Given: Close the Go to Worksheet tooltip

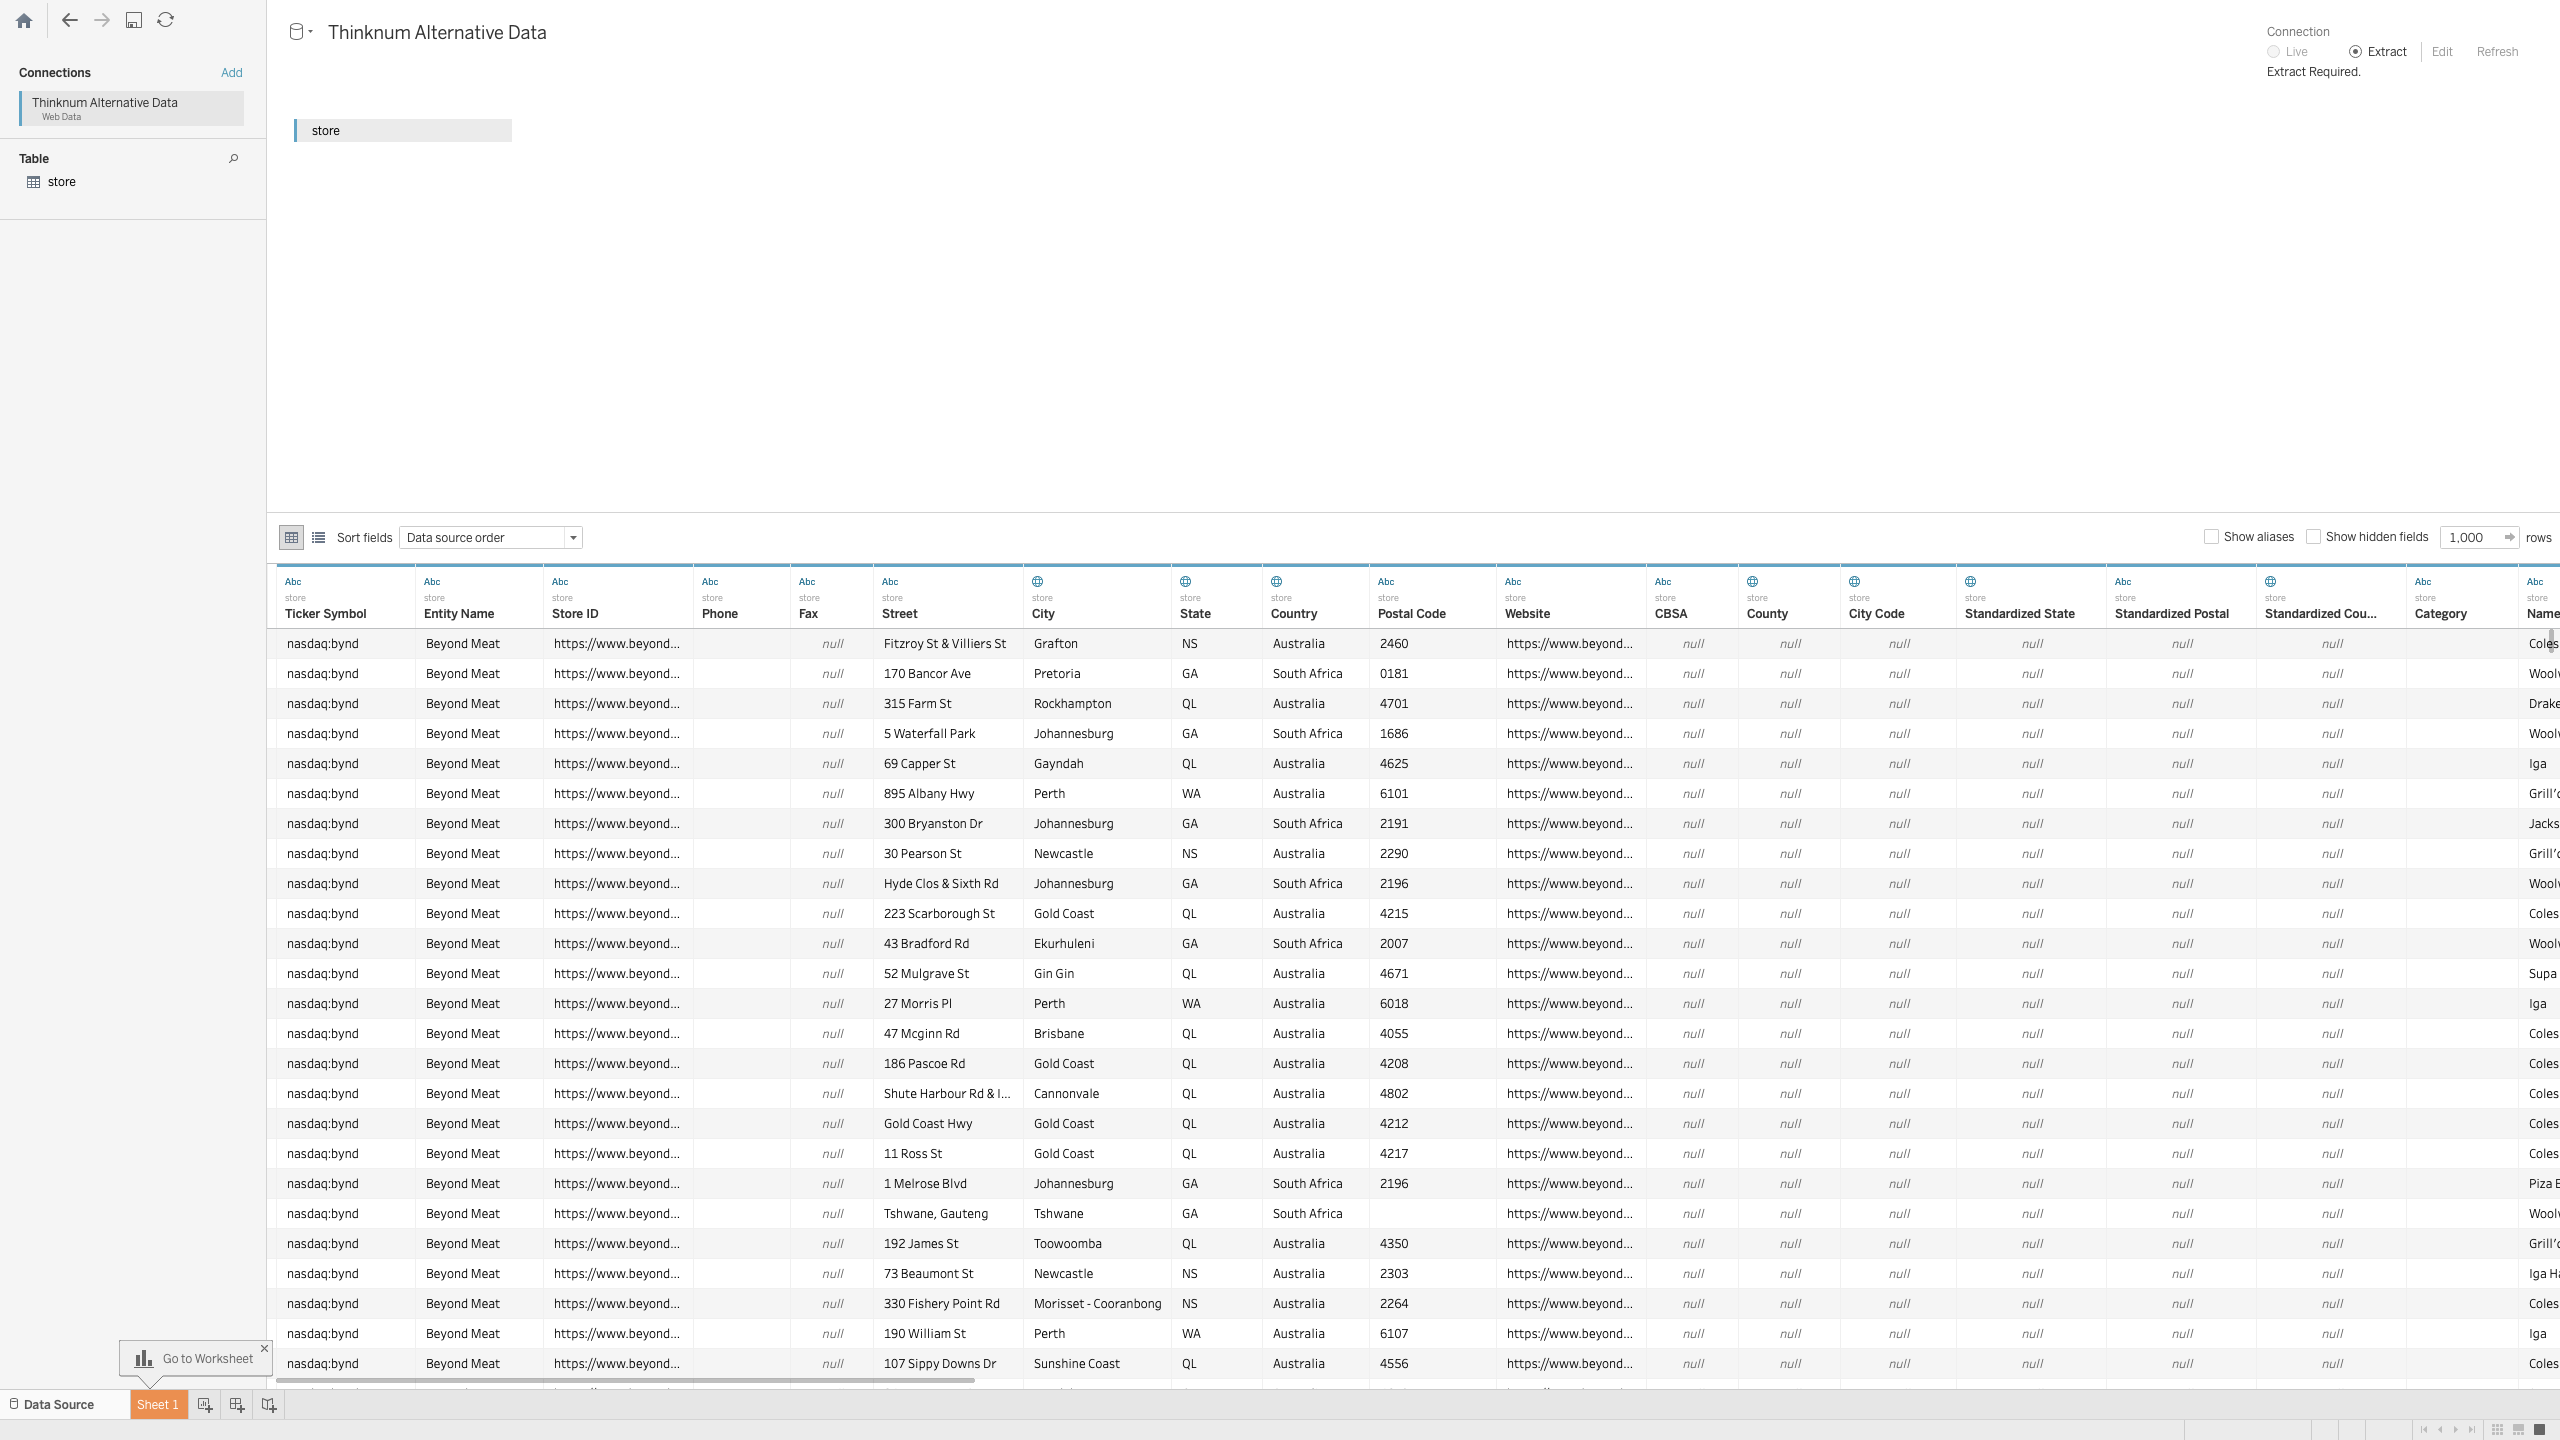Looking at the screenshot, I should tap(264, 1348).
